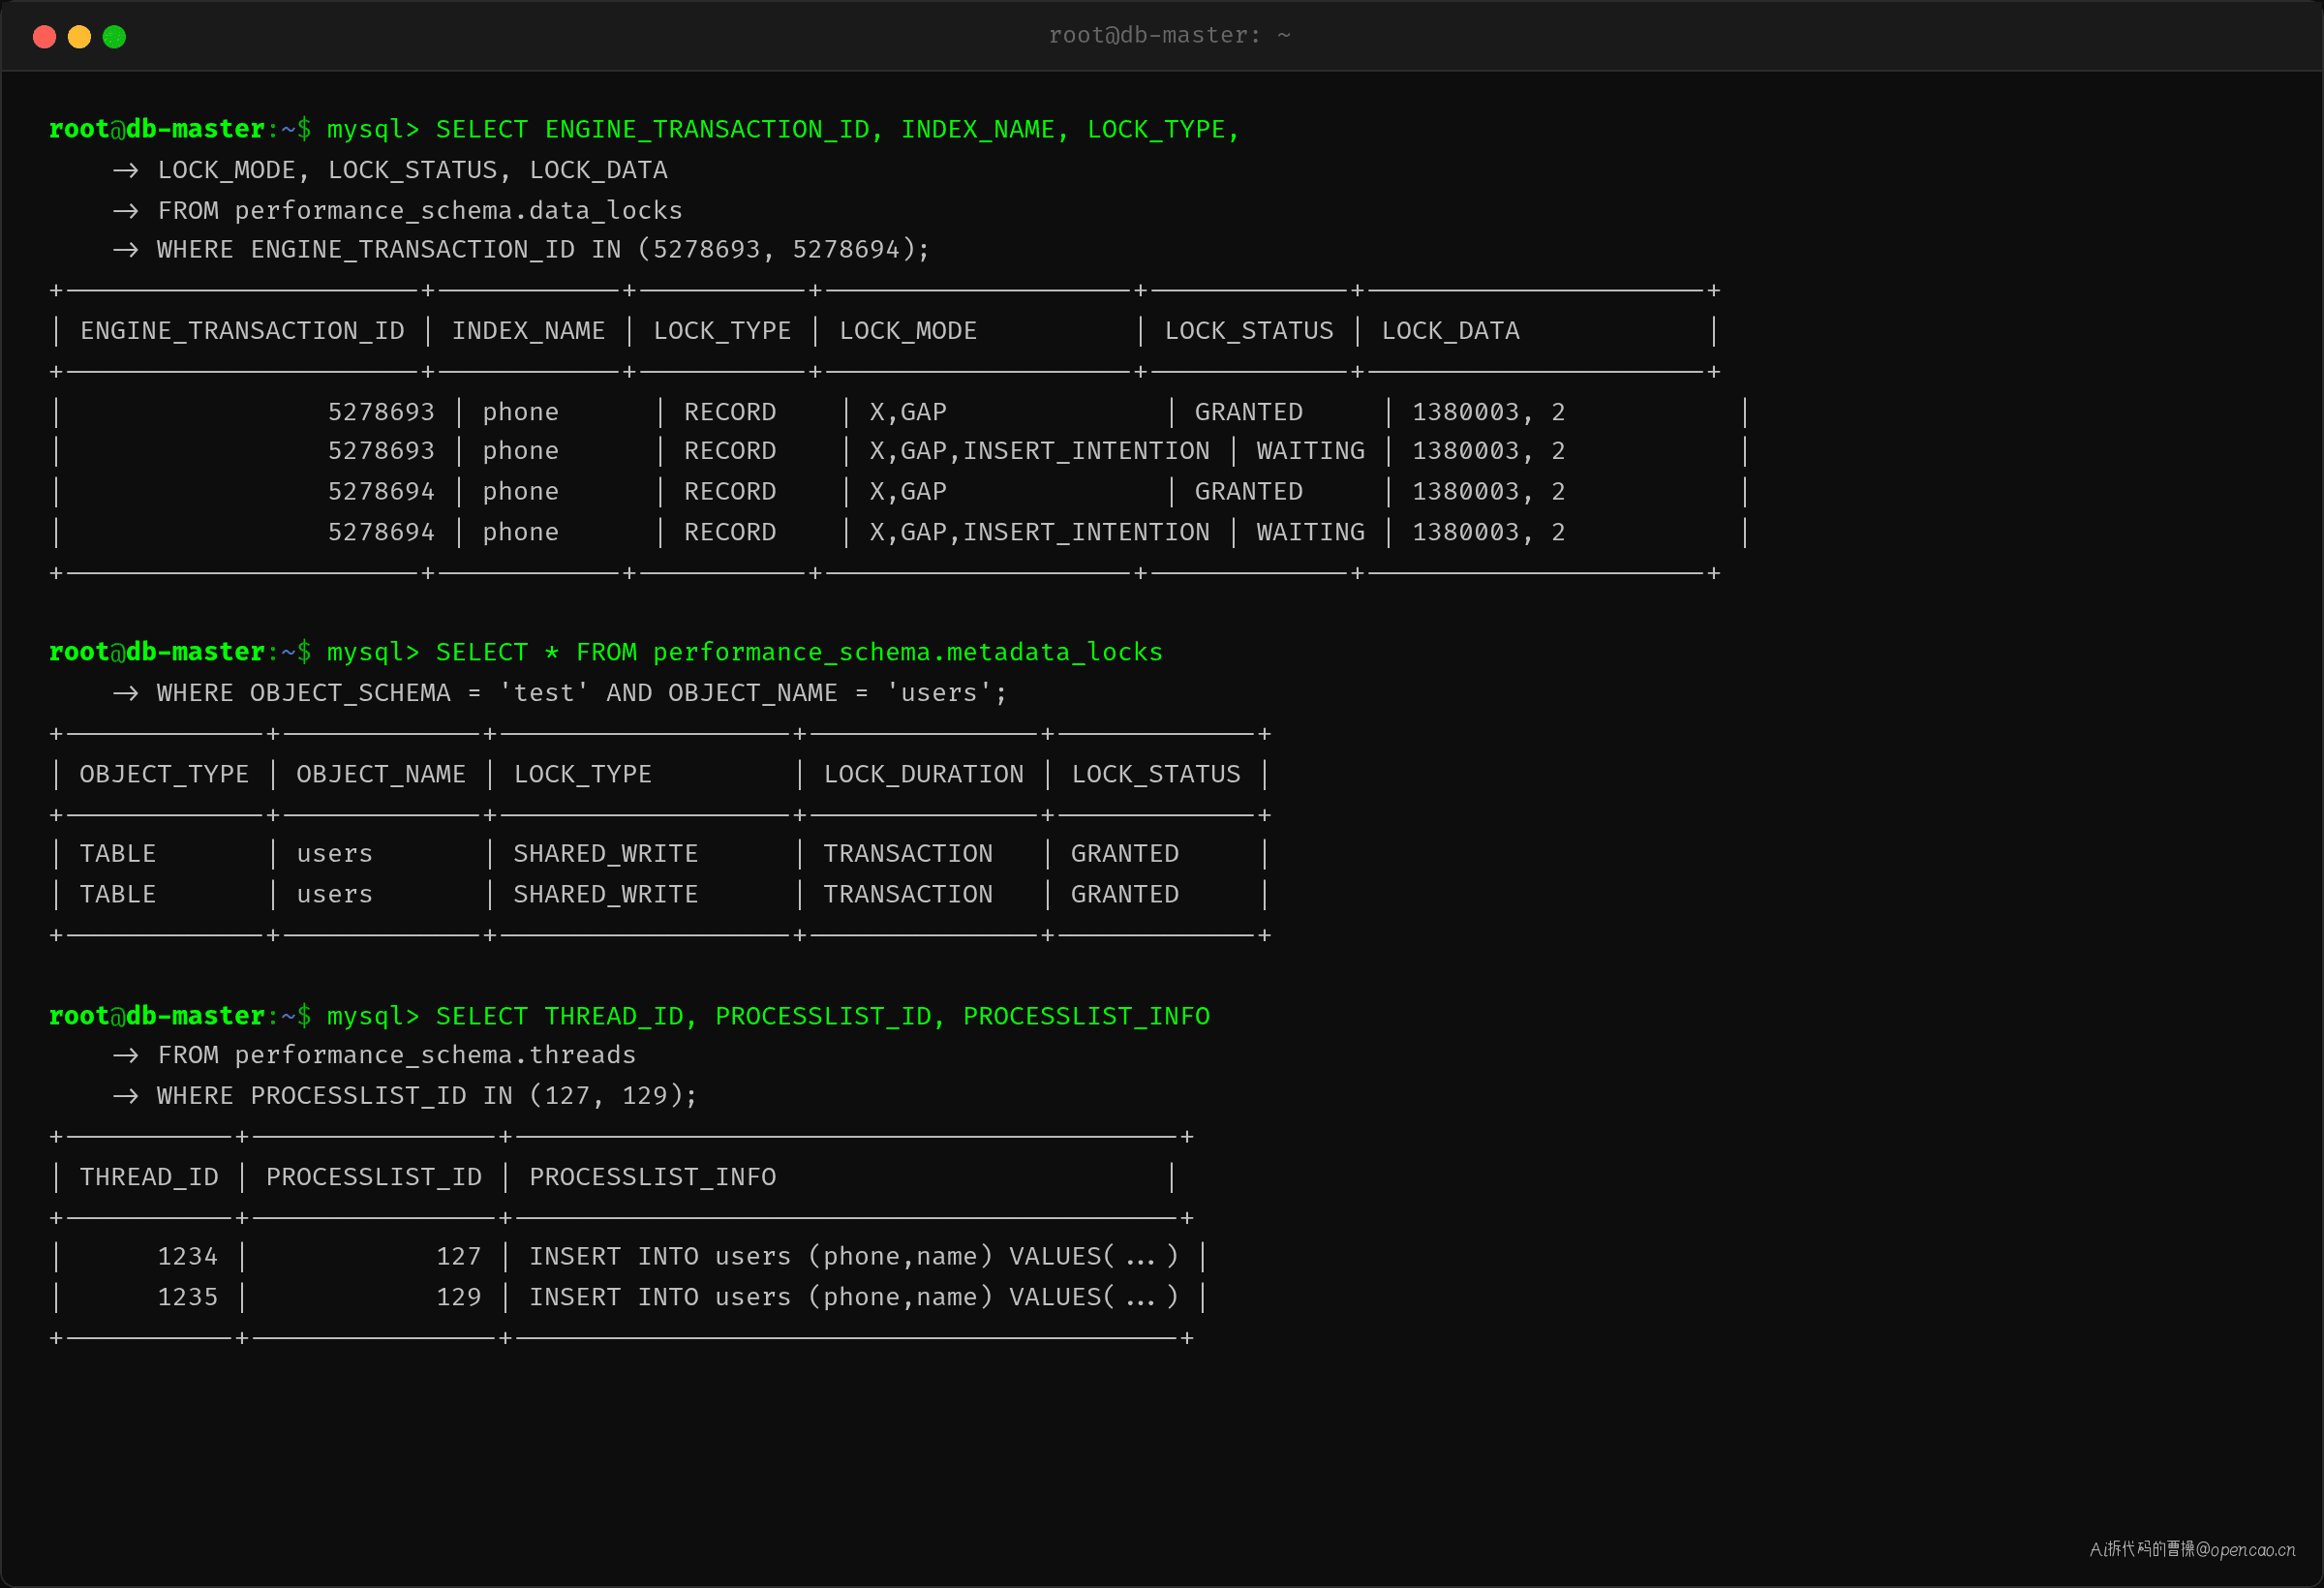Click the second TRANSACTION duration cell
The width and height of the screenshot is (2324, 1588).
tap(907, 894)
